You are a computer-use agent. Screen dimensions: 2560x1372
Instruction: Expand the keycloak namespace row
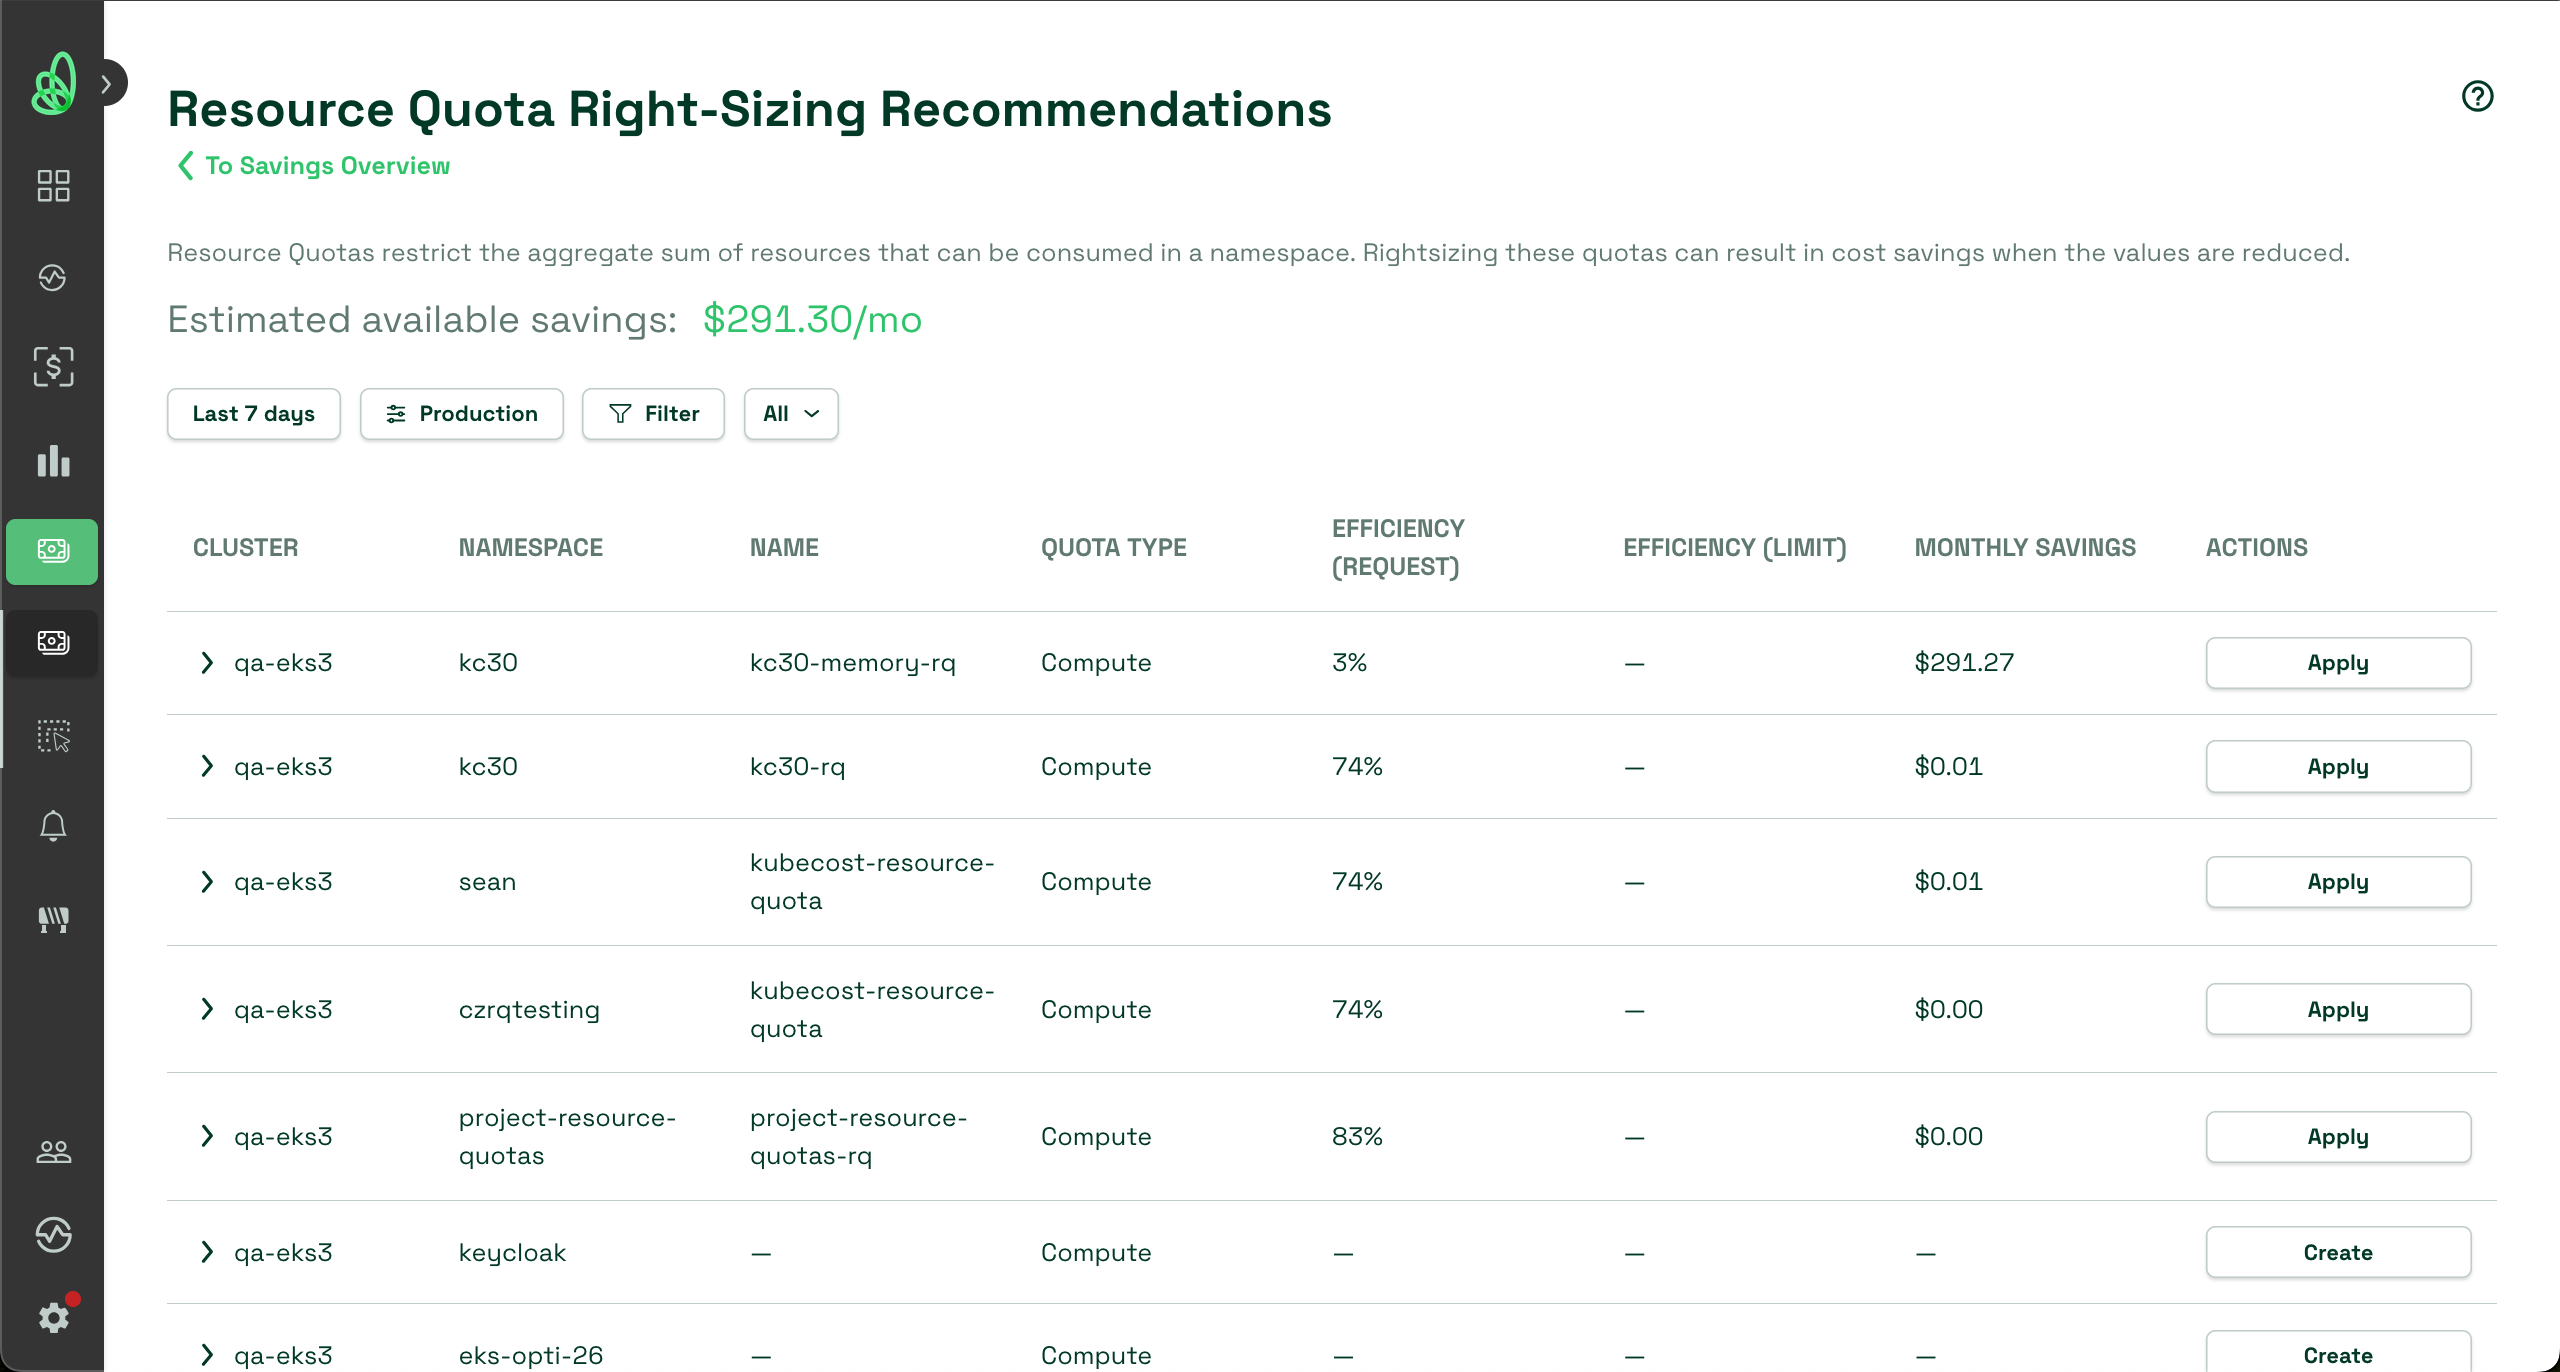pyautogui.click(x=207, y=1252)
